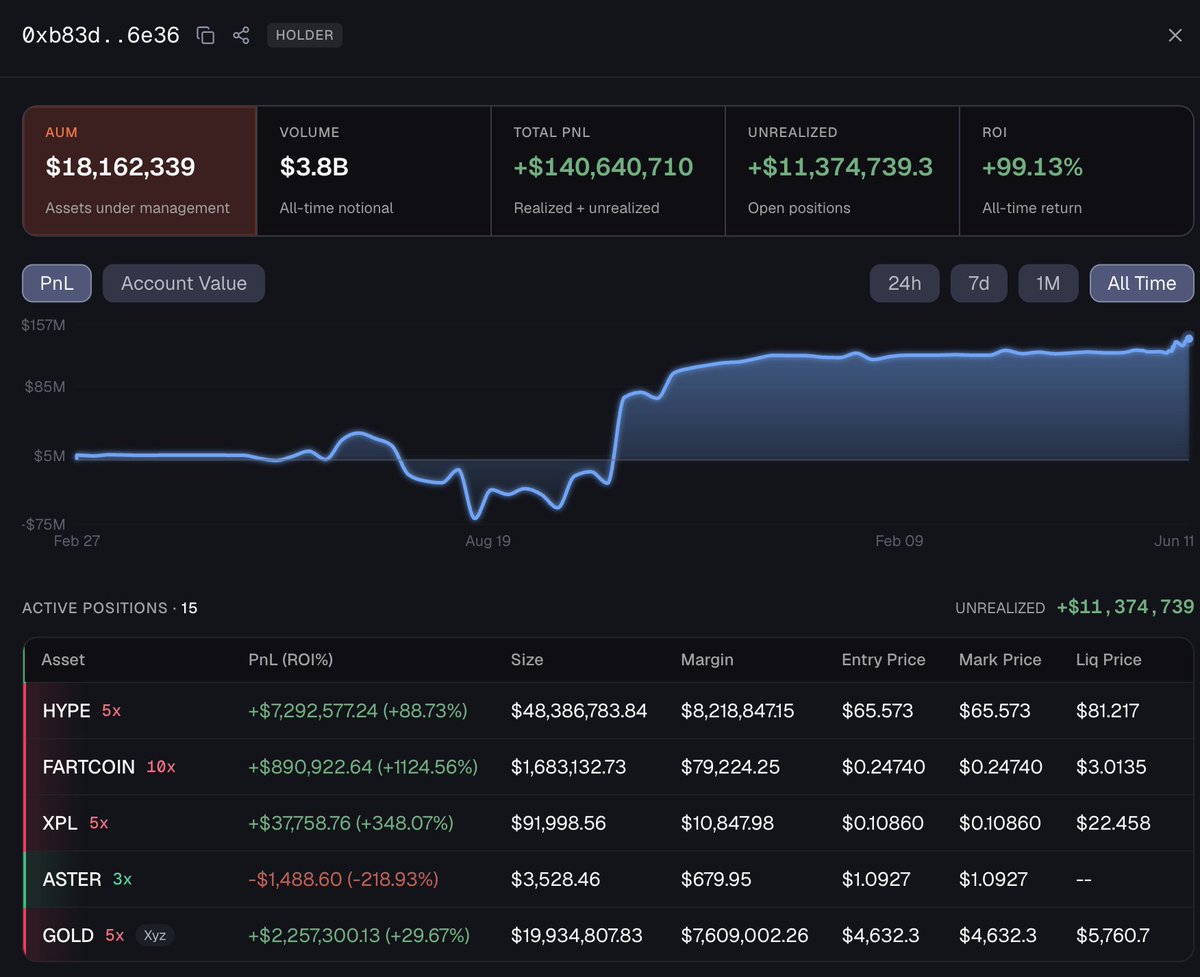Click GOLD size $19,934,807.83

point(577,936)
